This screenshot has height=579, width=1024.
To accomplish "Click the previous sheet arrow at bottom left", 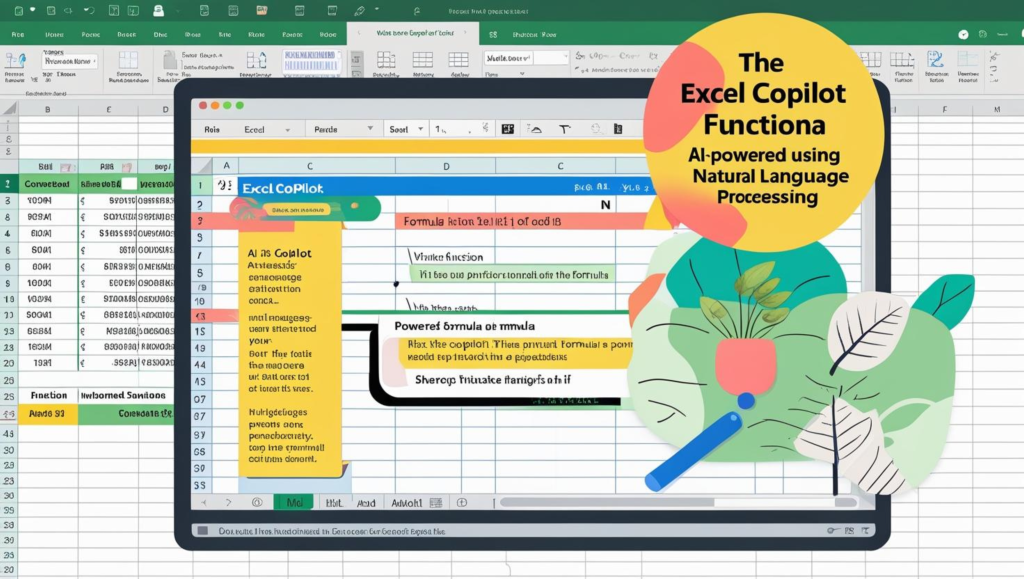I will coord(205,502).
